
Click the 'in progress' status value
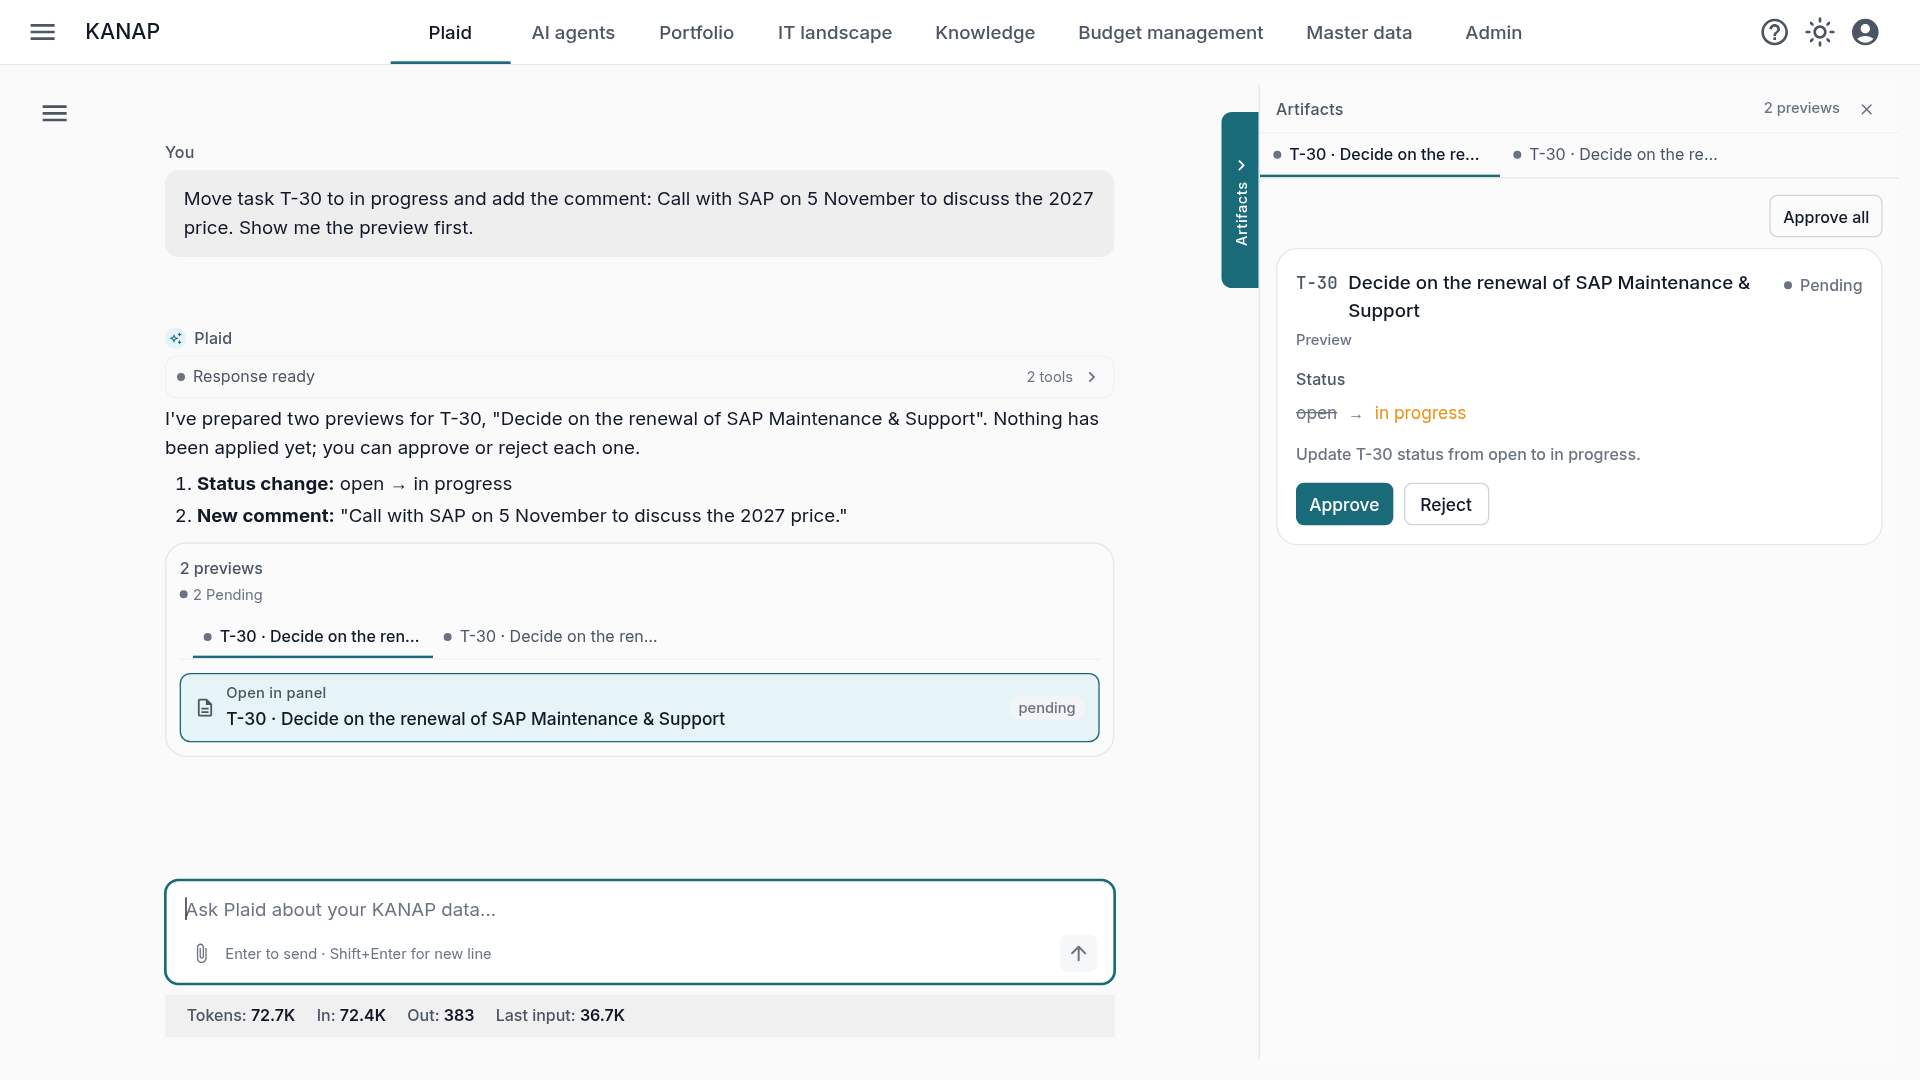[x=1420, y=413]
